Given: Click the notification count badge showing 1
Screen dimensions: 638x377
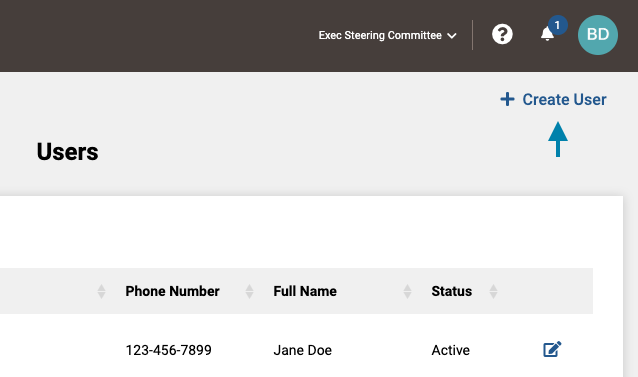Looking at the screenshot, I should coord(557,25).
